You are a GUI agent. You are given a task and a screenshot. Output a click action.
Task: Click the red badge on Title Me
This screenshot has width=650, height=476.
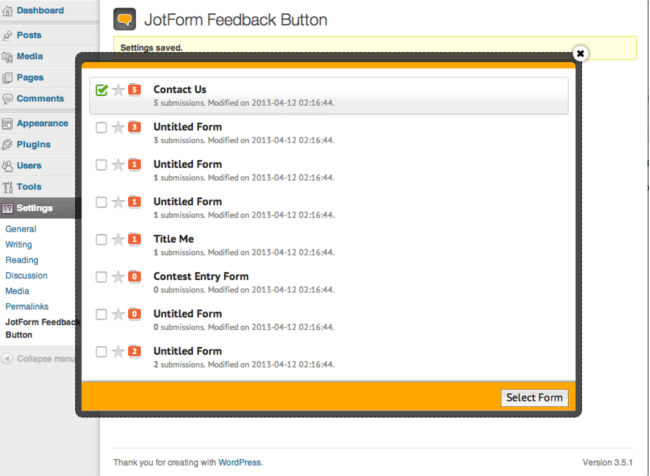point(134,239)
